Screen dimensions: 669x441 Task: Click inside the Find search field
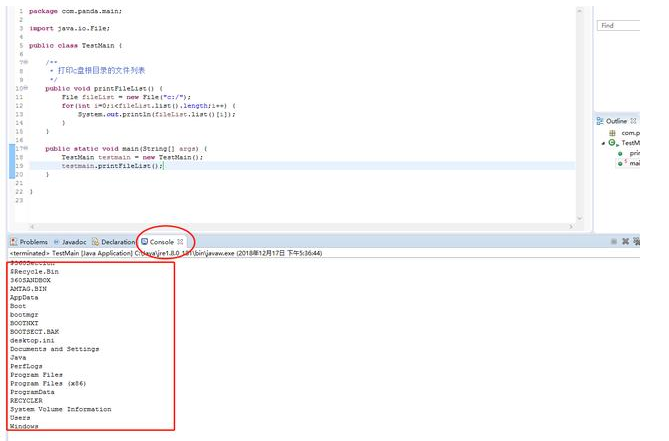[630, 25]
